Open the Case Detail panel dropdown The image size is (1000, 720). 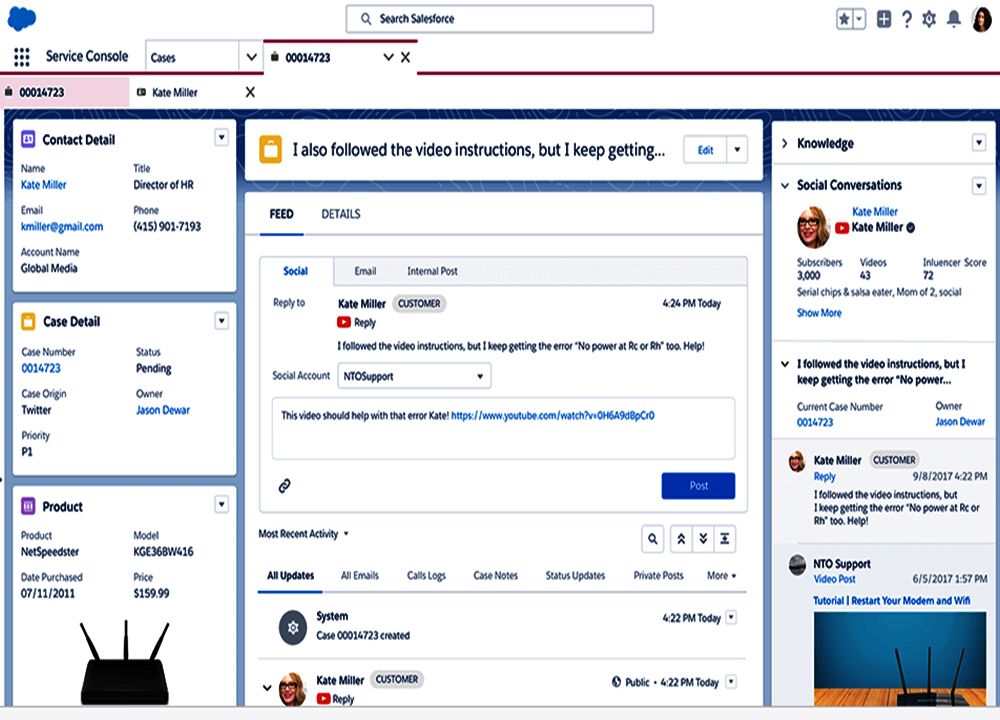click(x=221, y=320)
